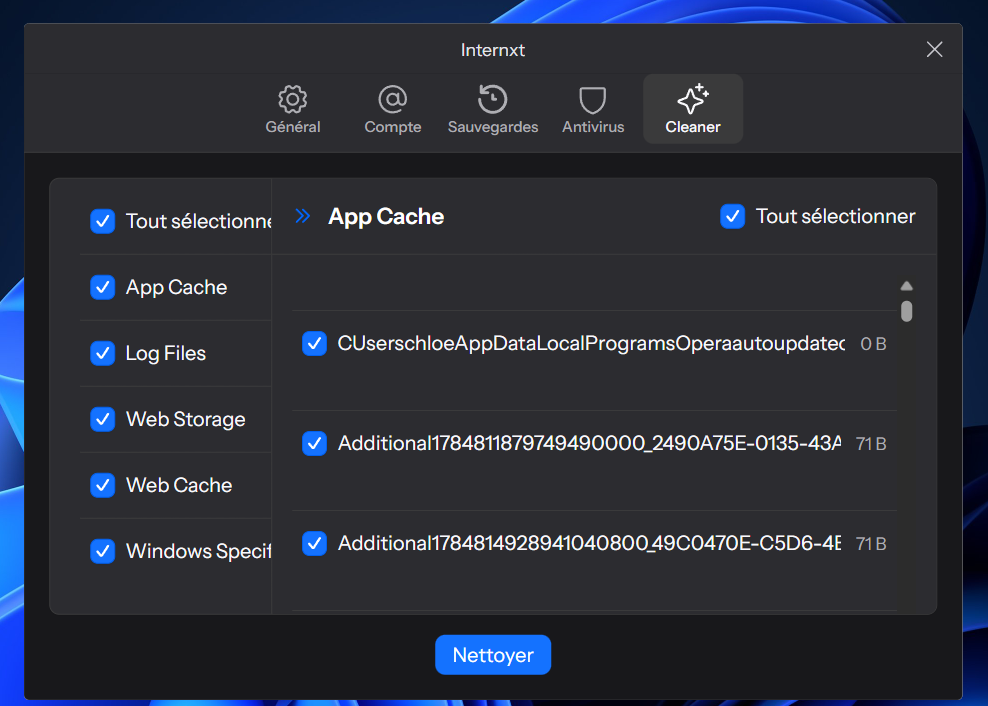Screen dimensions: 988x706
Task: Click the file list scrollbar thumb
Action: (x=907, y=311)
